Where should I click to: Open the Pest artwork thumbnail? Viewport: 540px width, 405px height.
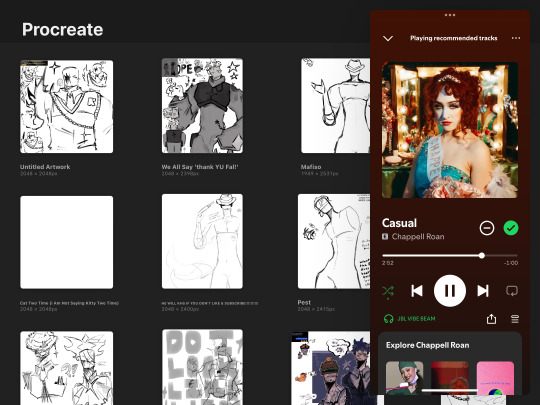(x=334, y=241)
